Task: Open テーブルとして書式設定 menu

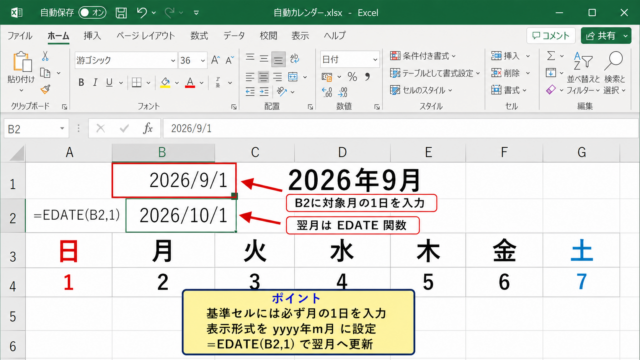Action: [435, 73]
